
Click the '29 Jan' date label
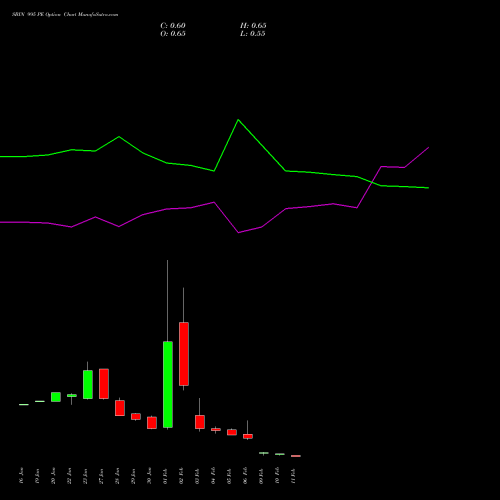134,476
